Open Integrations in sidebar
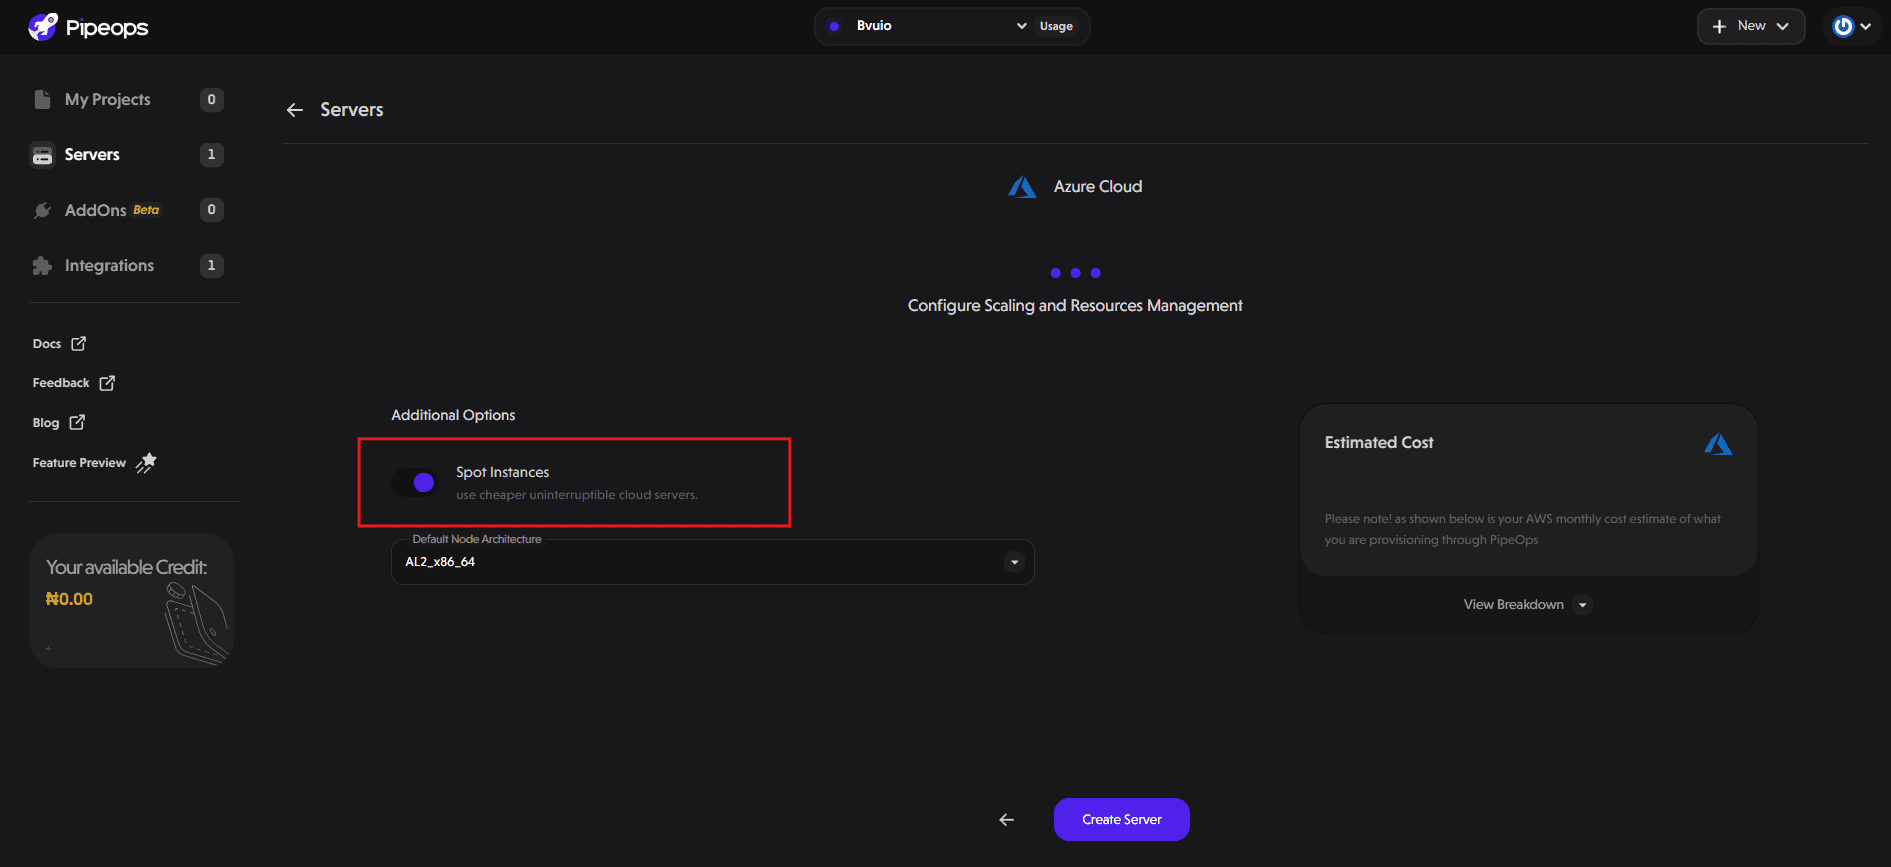Screen dimensions: 1891x867 pos(109,265)
